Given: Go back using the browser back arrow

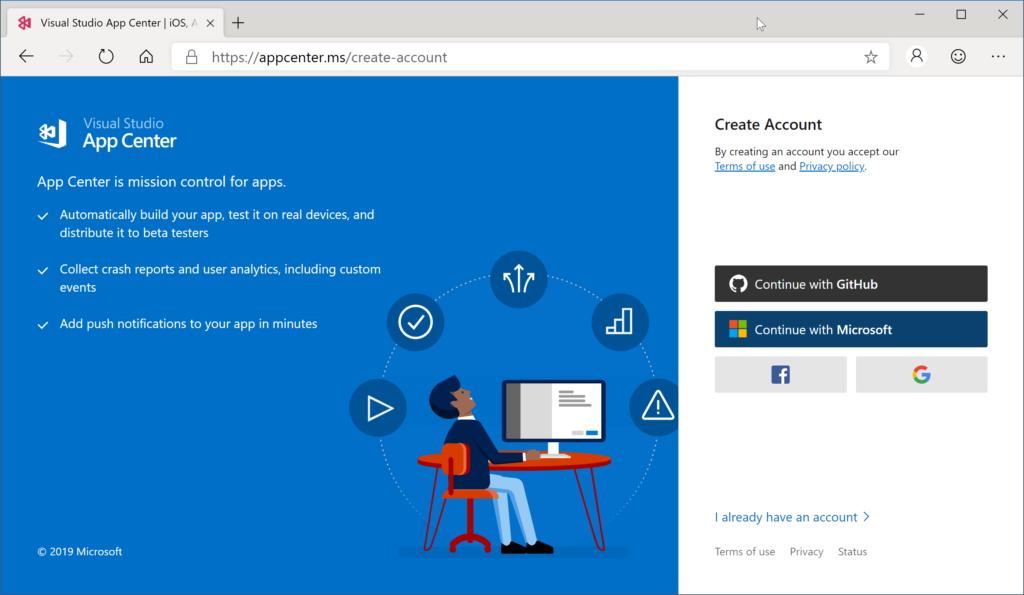Looking at the screenshot, I should coord(27,57).
